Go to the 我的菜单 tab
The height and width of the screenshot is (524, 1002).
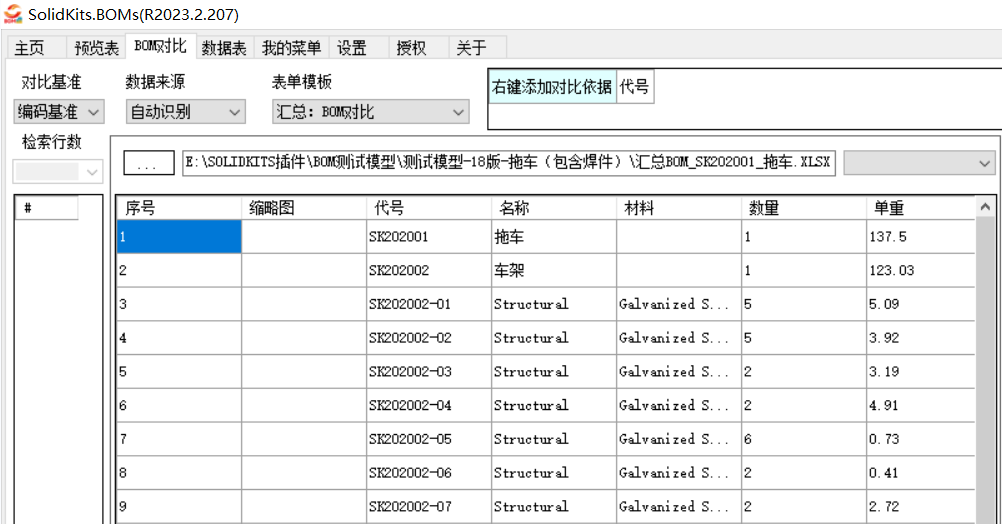click(x=291, y=48)
